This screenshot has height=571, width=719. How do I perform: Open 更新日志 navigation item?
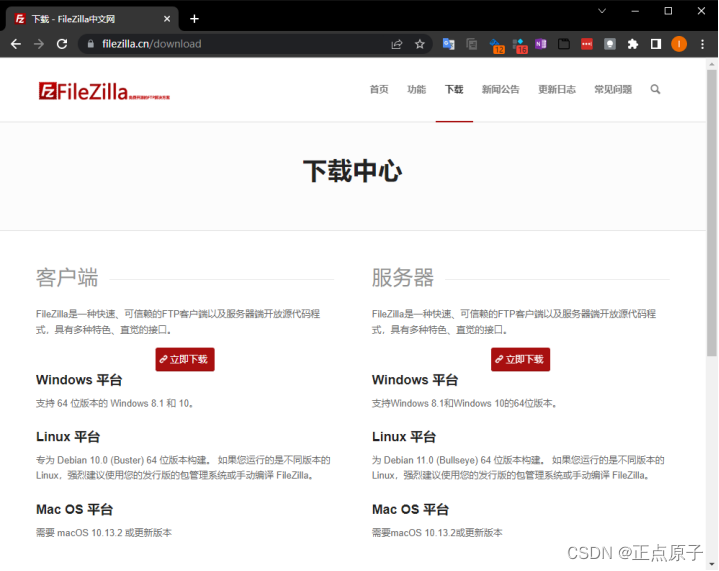click(557, 89)
